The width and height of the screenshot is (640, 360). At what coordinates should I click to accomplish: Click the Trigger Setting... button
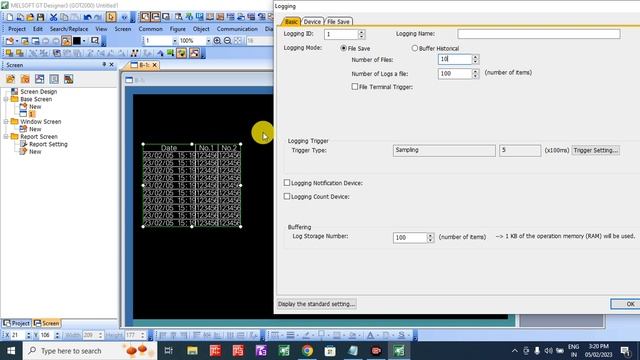click(x=596, y=150)
